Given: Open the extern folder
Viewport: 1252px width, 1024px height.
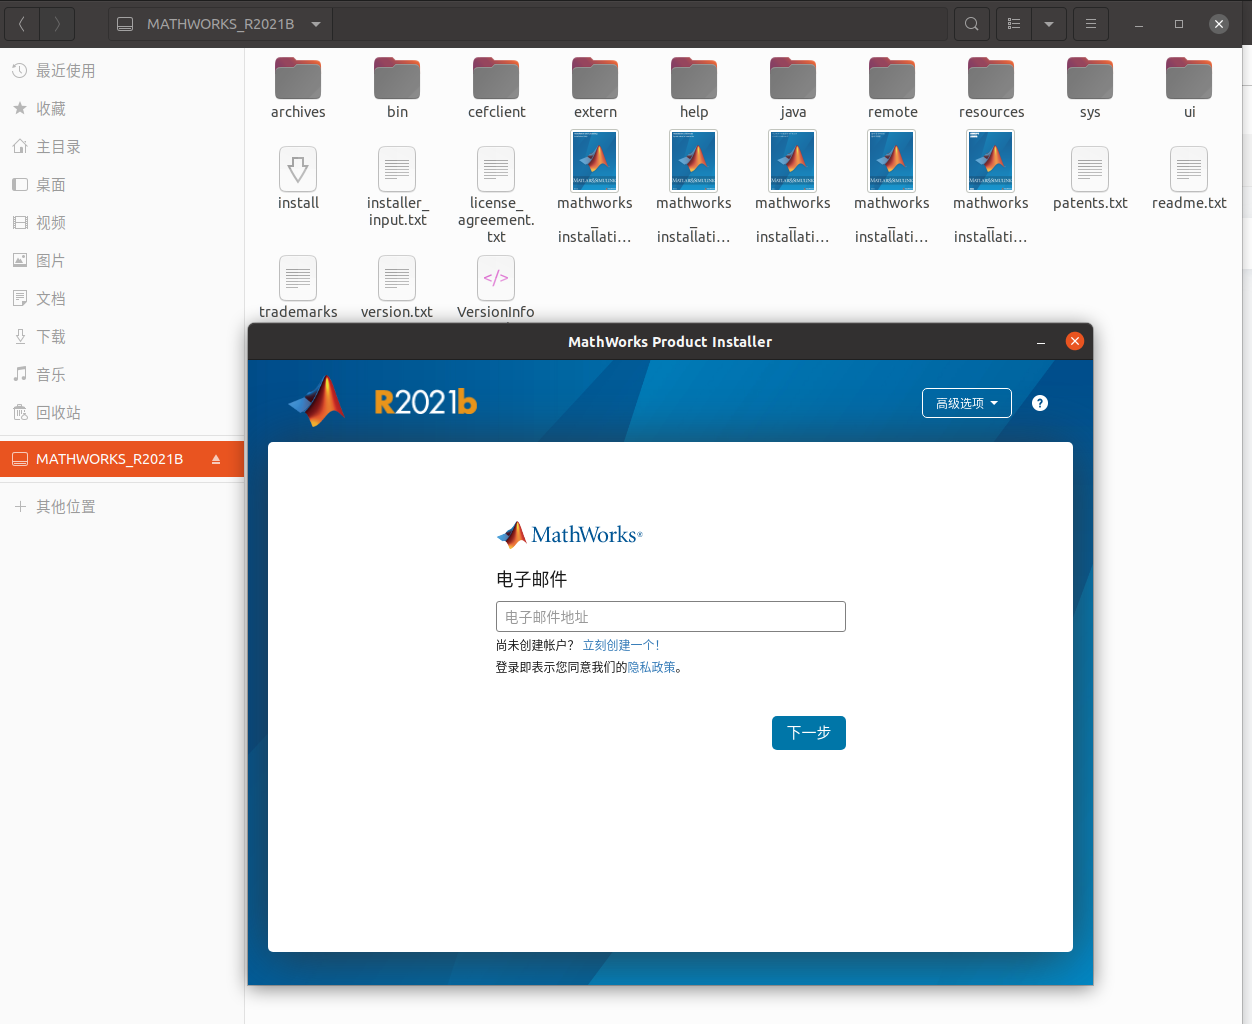Looking at the screenshot, I should click(x=595, y=88).
